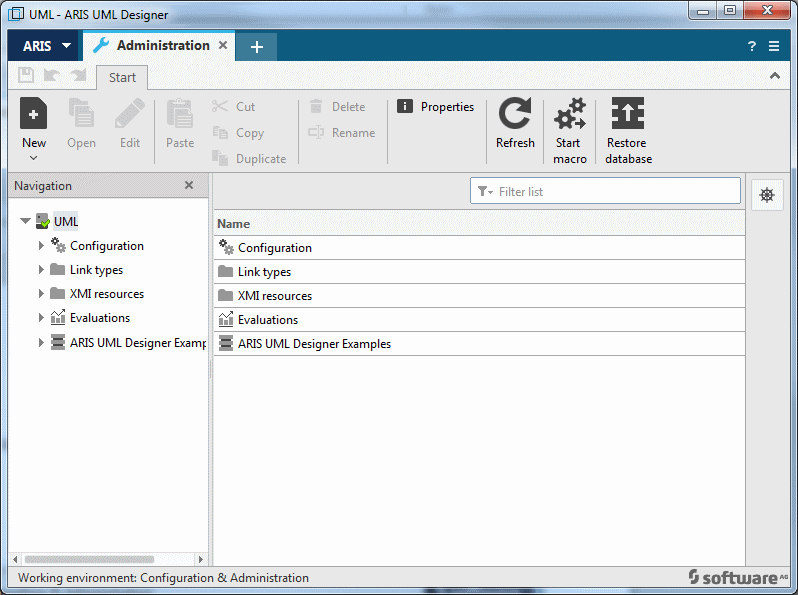Click the Evaluations chart icon in list
798x595 pixels.
pos(225,319)
